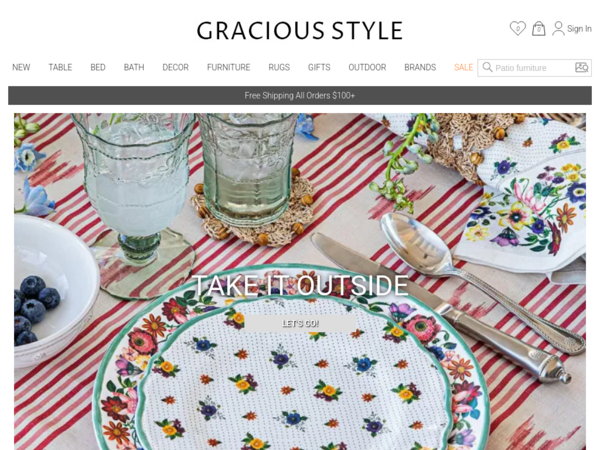The width and height of the screenshot is (600, 450).
Task: Click the magnifying glass search icon
Action: [x=487, y=67]
